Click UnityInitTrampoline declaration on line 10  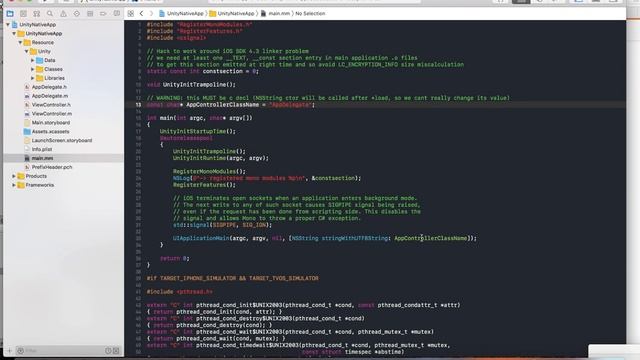tap(199, 84)
